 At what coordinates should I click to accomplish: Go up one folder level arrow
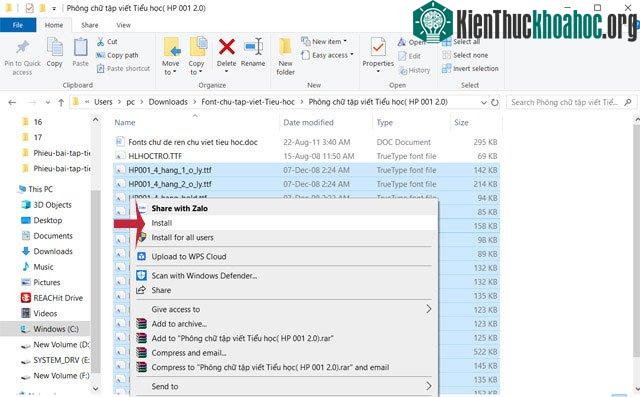[61, 102]
